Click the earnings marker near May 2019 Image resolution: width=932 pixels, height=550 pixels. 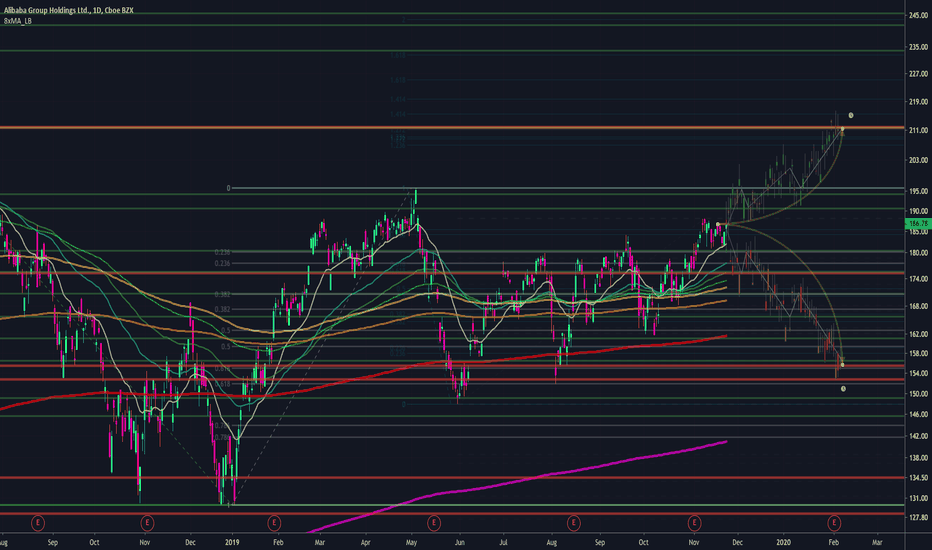434,523
